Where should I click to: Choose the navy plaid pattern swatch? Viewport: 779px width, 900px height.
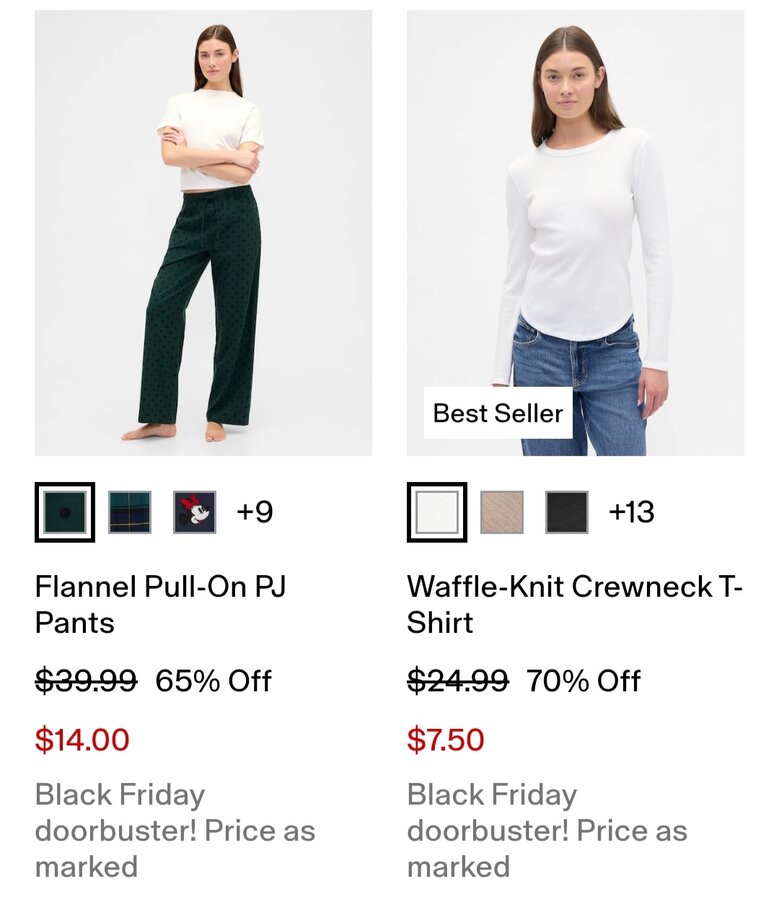130,512
